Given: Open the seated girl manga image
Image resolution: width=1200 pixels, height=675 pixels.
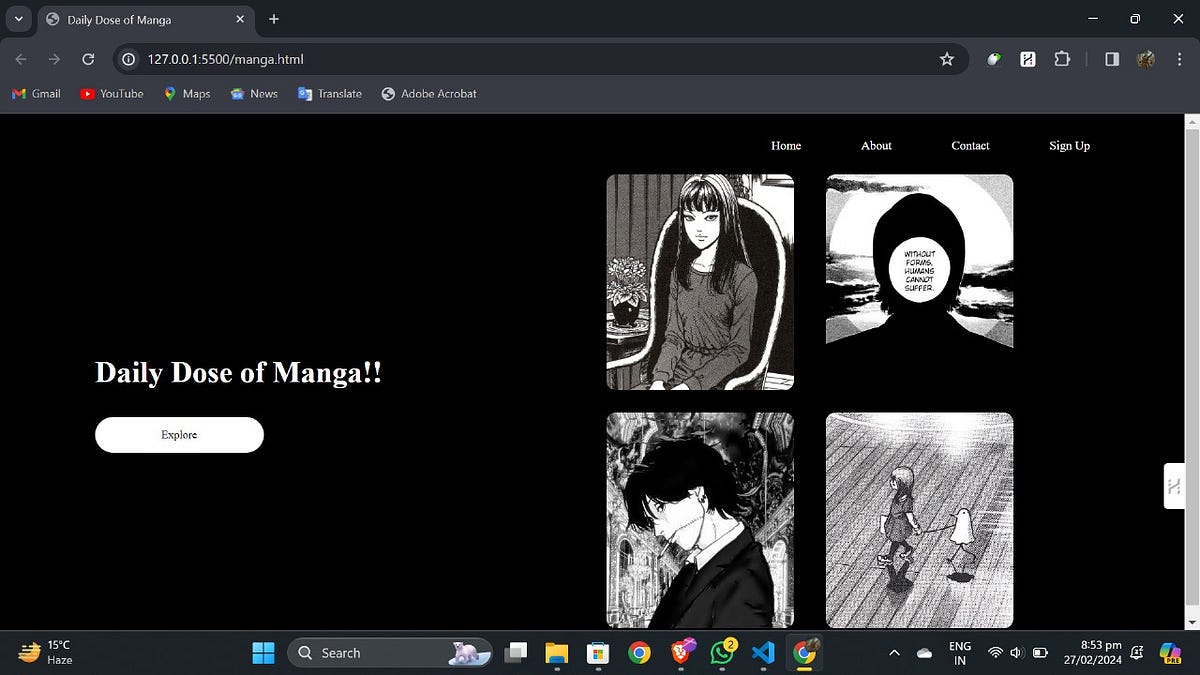Looking at the screenshot, I should pos(700,282).
